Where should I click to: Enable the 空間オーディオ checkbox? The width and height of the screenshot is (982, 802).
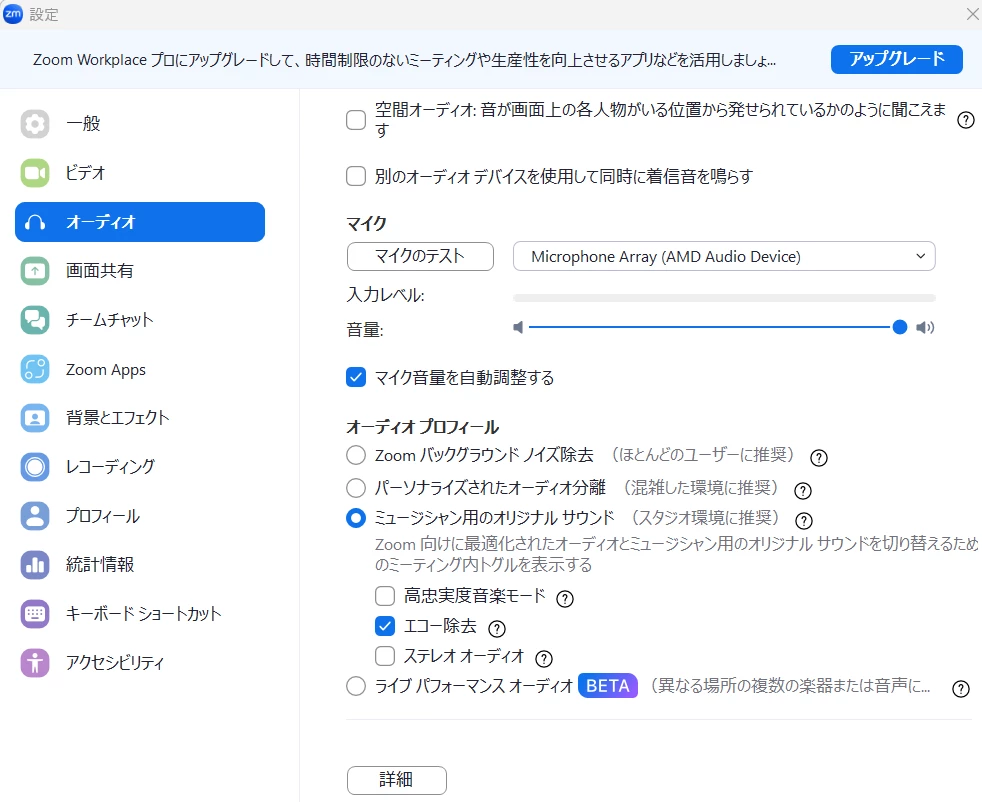356,120
